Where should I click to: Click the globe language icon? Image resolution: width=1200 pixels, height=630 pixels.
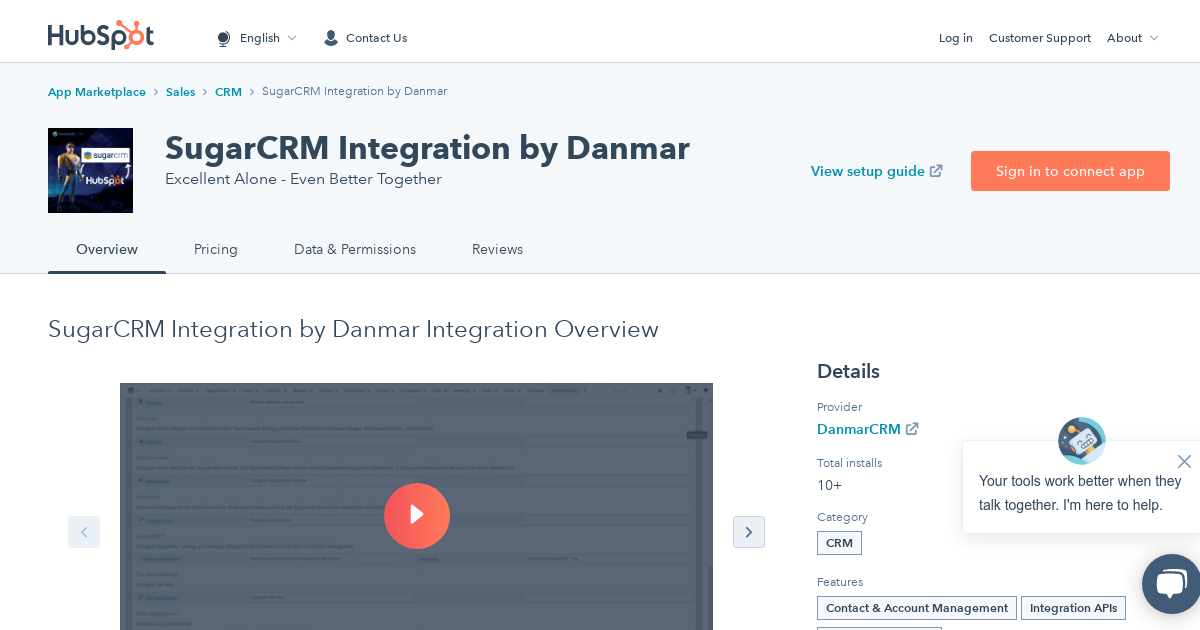click(x=224, y=38)
